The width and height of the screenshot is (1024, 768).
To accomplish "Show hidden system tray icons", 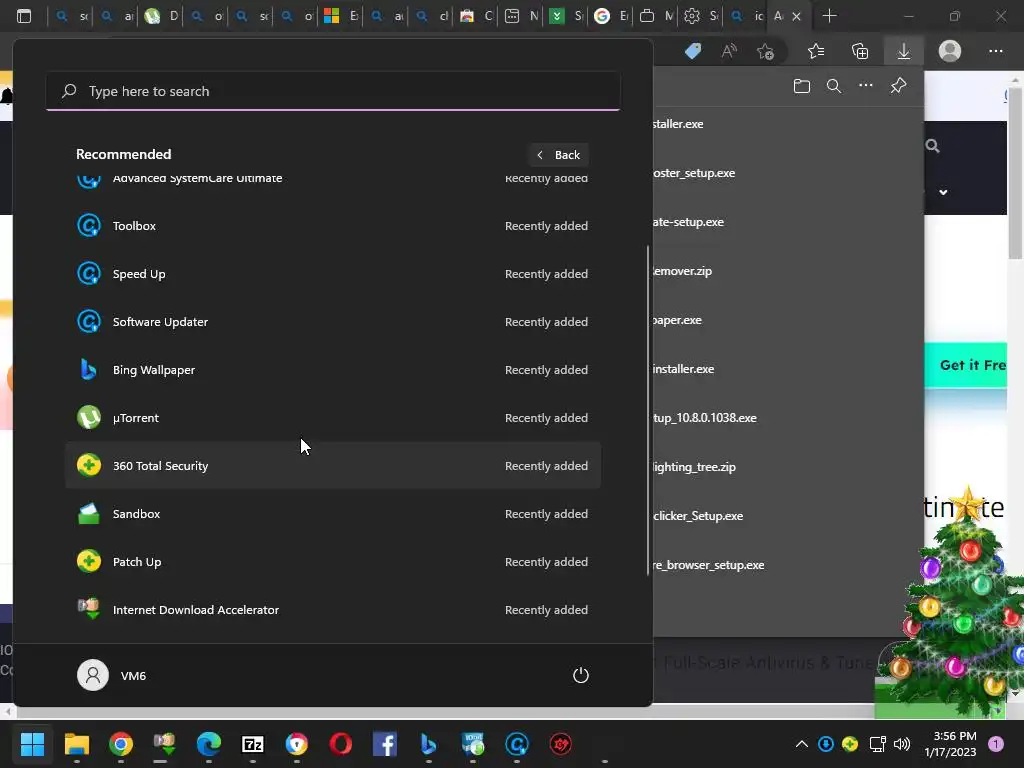I will (802, 744).
